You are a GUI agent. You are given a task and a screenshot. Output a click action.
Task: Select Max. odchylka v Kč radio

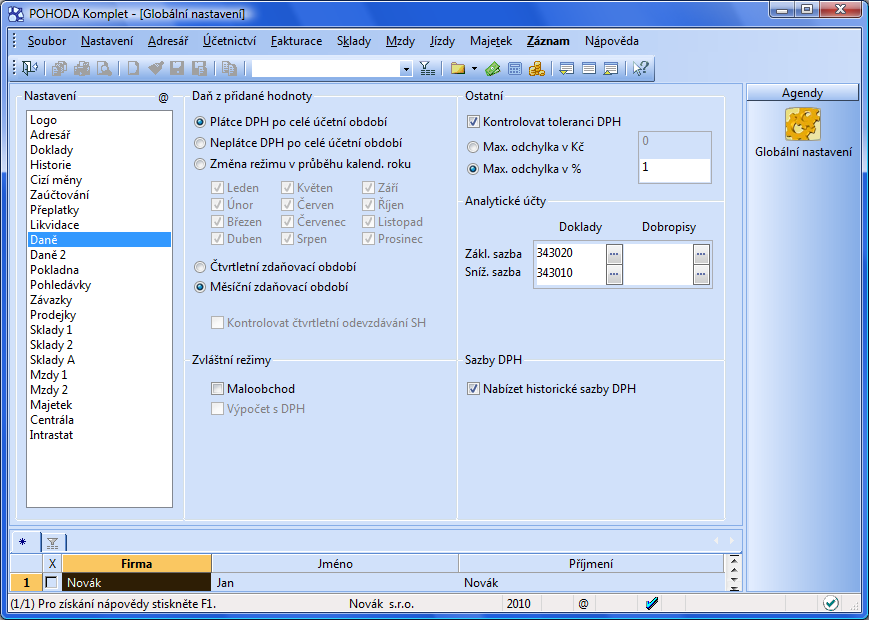pyautogui.click(x=473, y=147)
